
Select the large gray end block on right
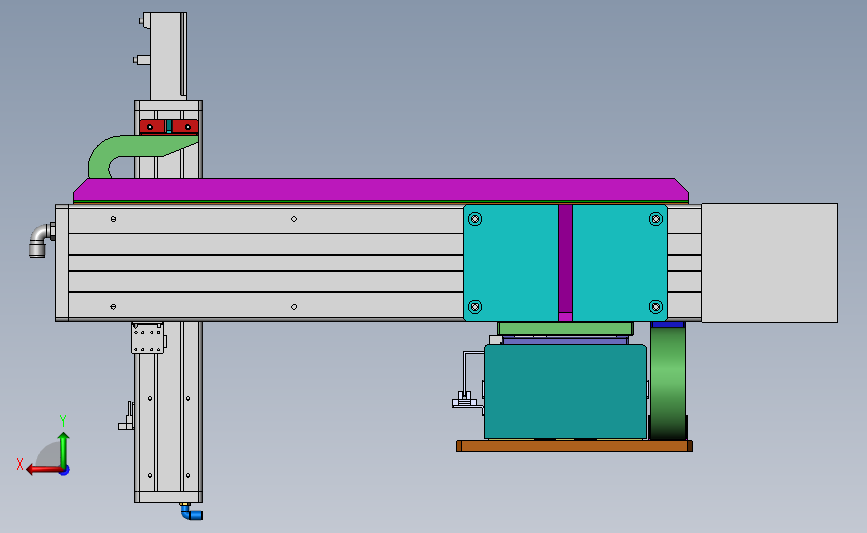pos(770,263)
